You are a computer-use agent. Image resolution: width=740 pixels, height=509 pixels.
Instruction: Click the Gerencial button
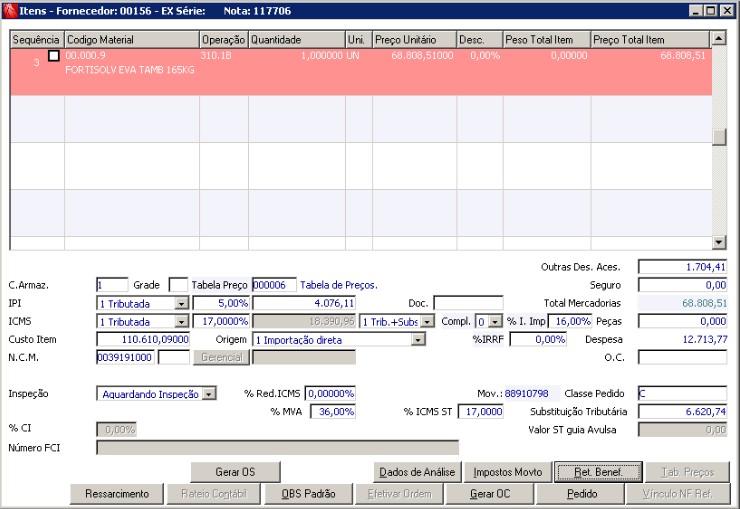coord(221,357)
